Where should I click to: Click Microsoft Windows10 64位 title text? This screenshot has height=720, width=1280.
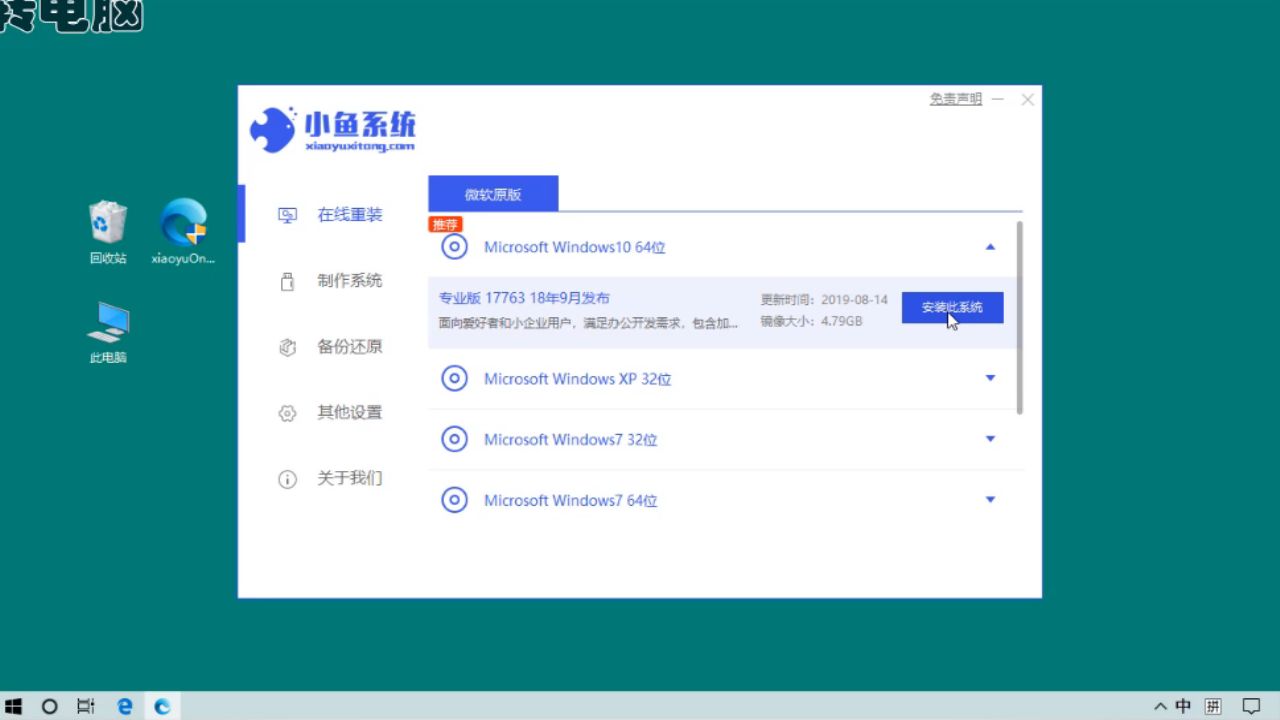575,247
